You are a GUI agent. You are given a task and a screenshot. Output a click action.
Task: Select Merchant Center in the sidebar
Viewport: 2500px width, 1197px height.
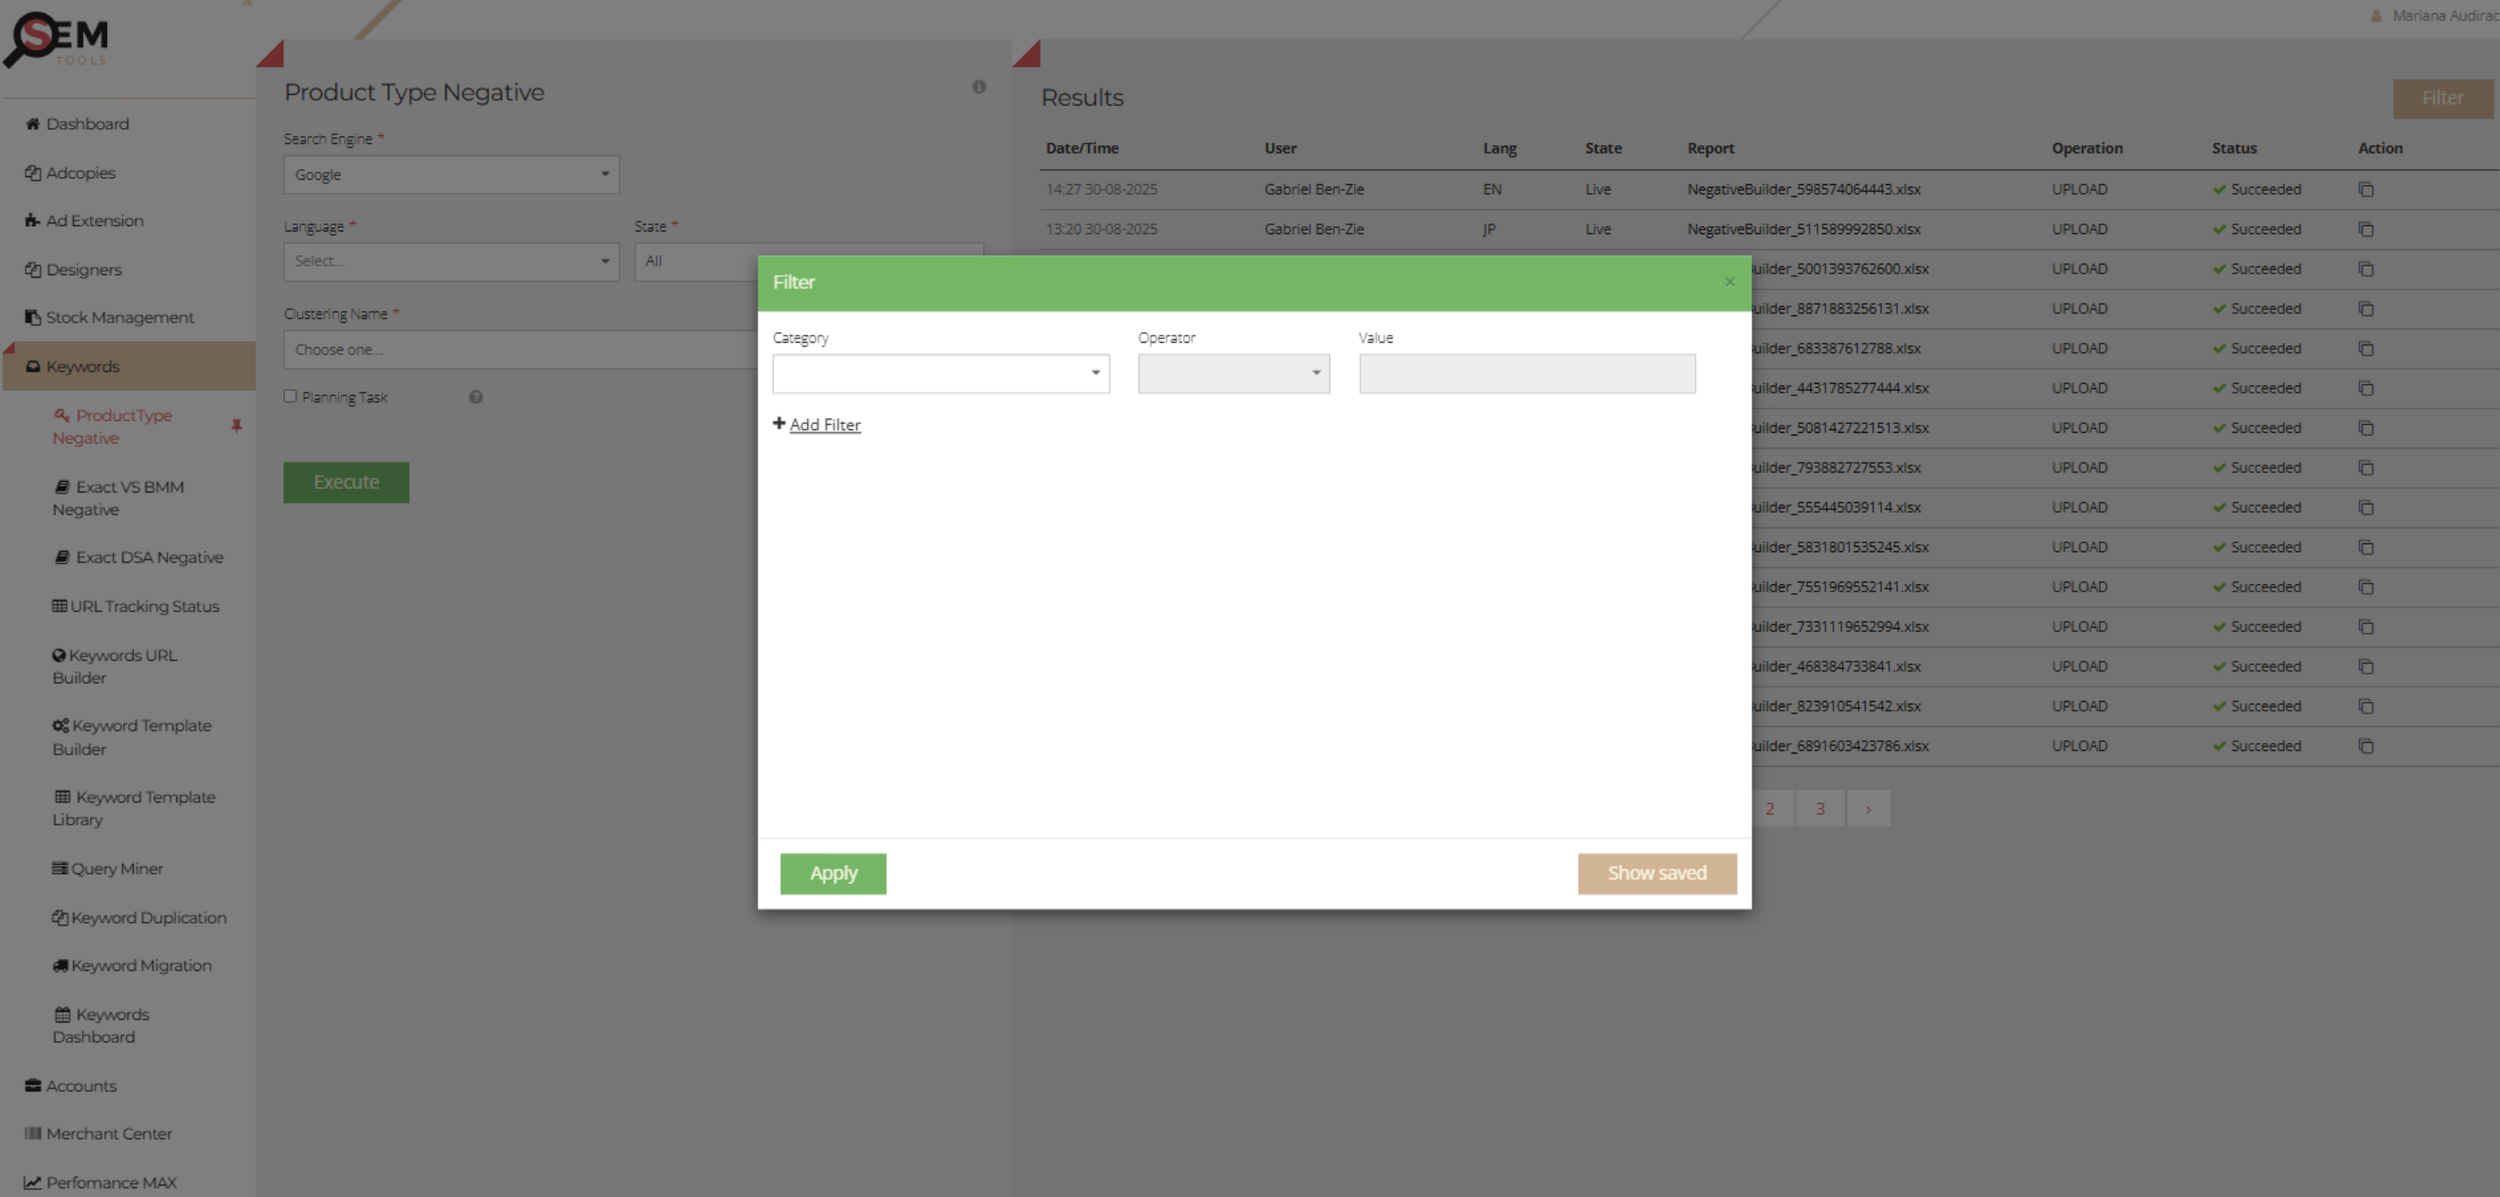point(108,1133)
